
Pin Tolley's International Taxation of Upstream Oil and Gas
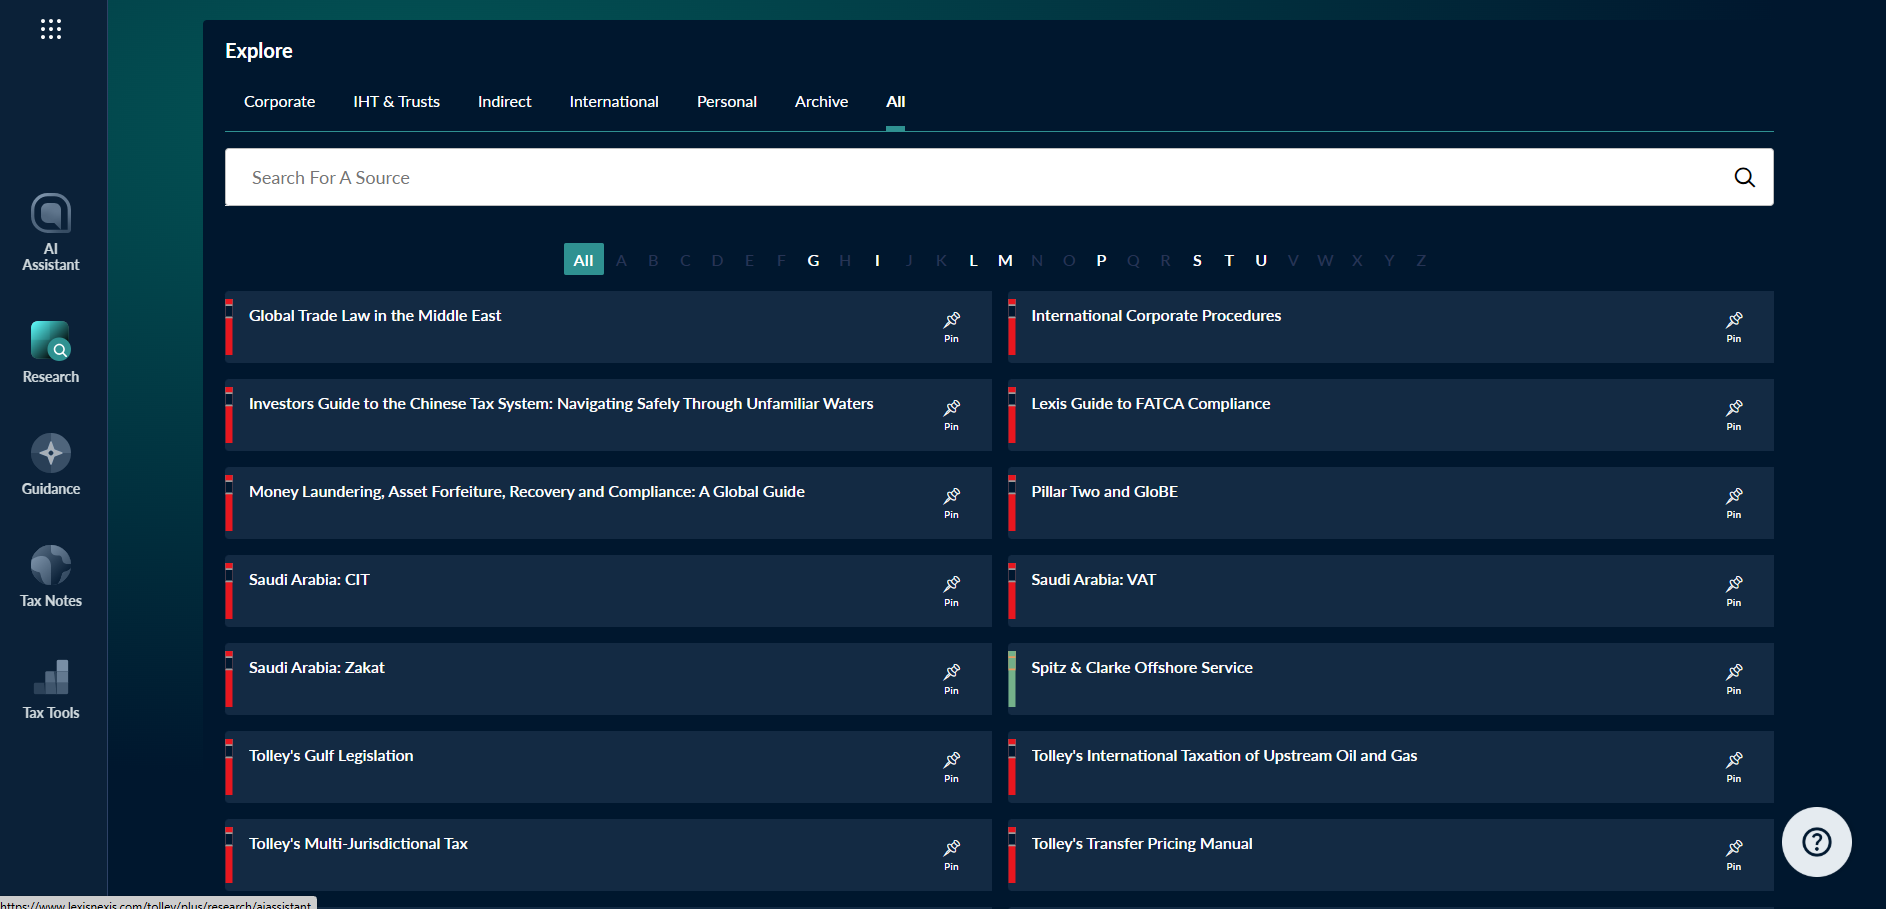pos(1733,767)
